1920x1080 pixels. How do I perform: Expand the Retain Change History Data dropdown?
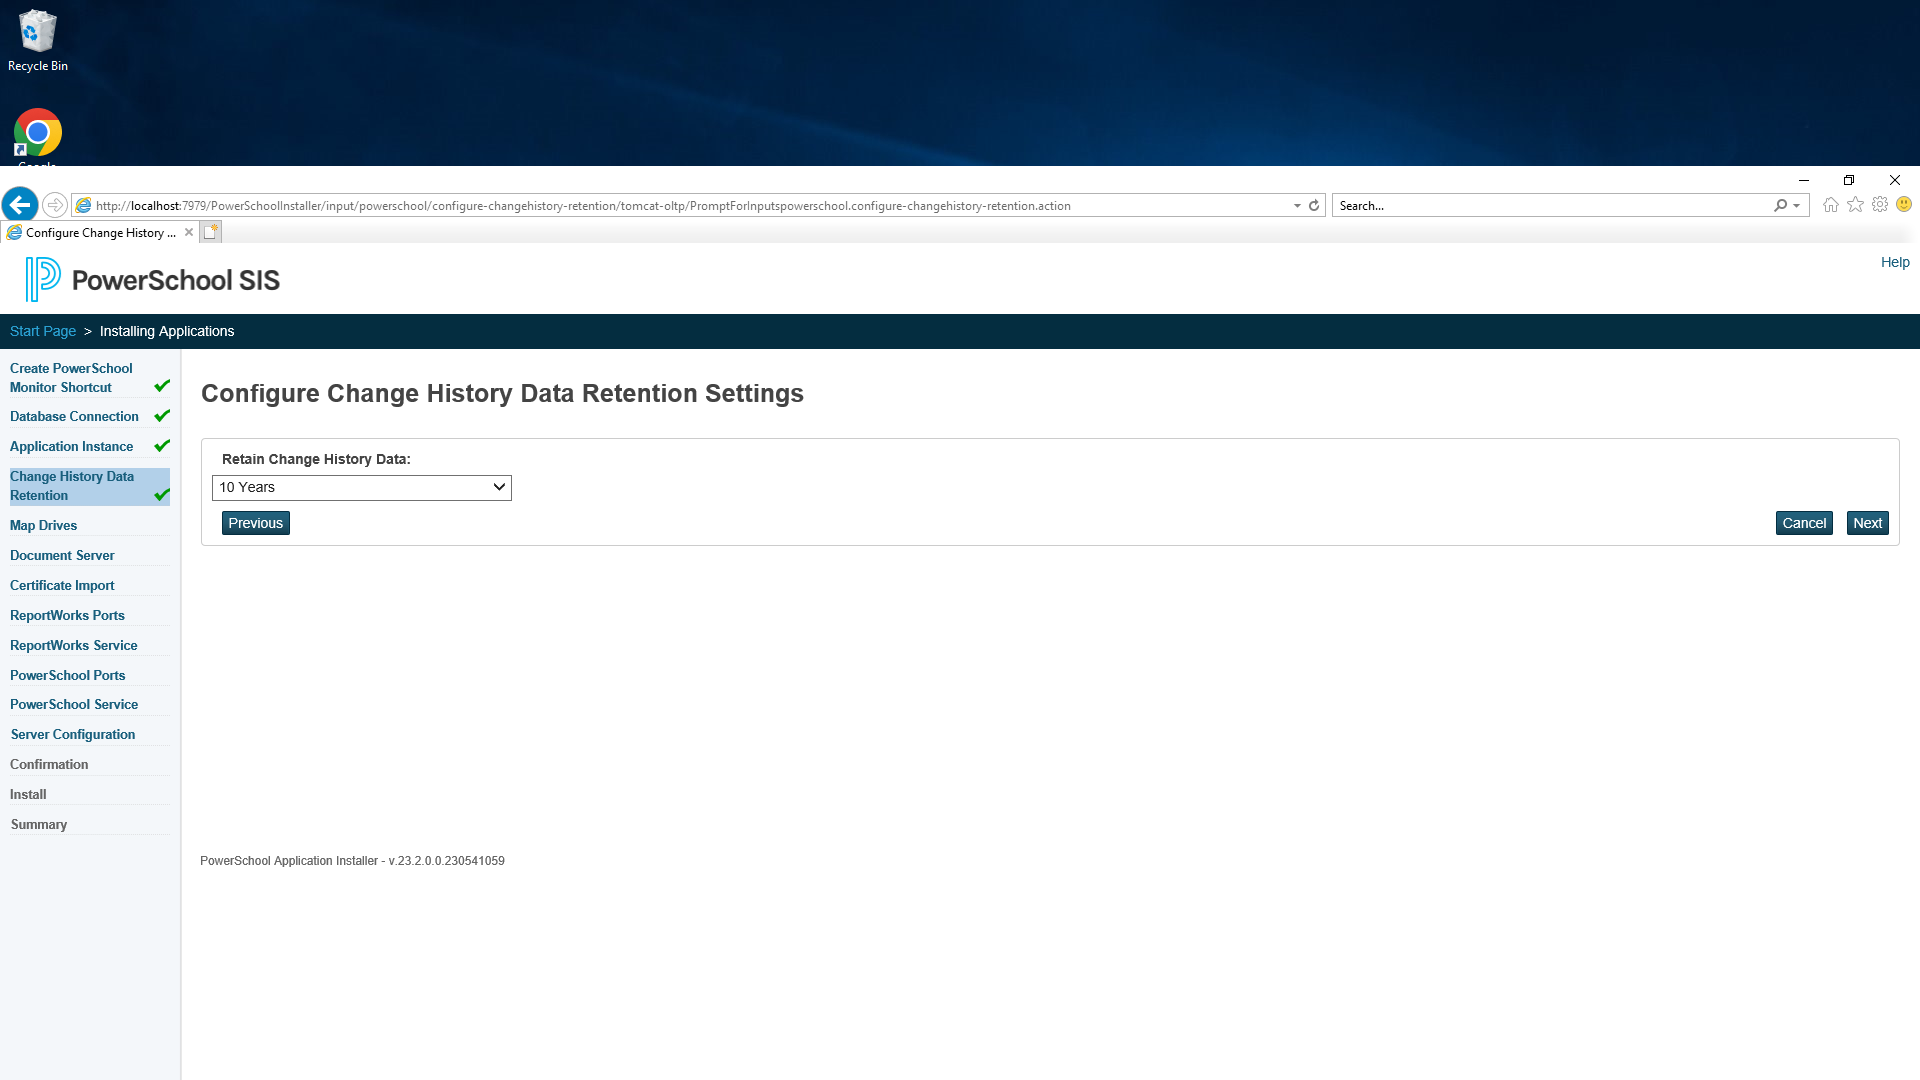point(362,487)
